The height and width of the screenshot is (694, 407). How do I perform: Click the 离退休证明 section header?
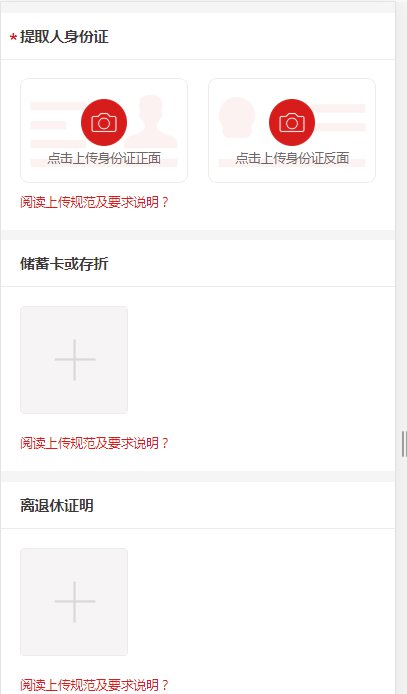[57, 505]
